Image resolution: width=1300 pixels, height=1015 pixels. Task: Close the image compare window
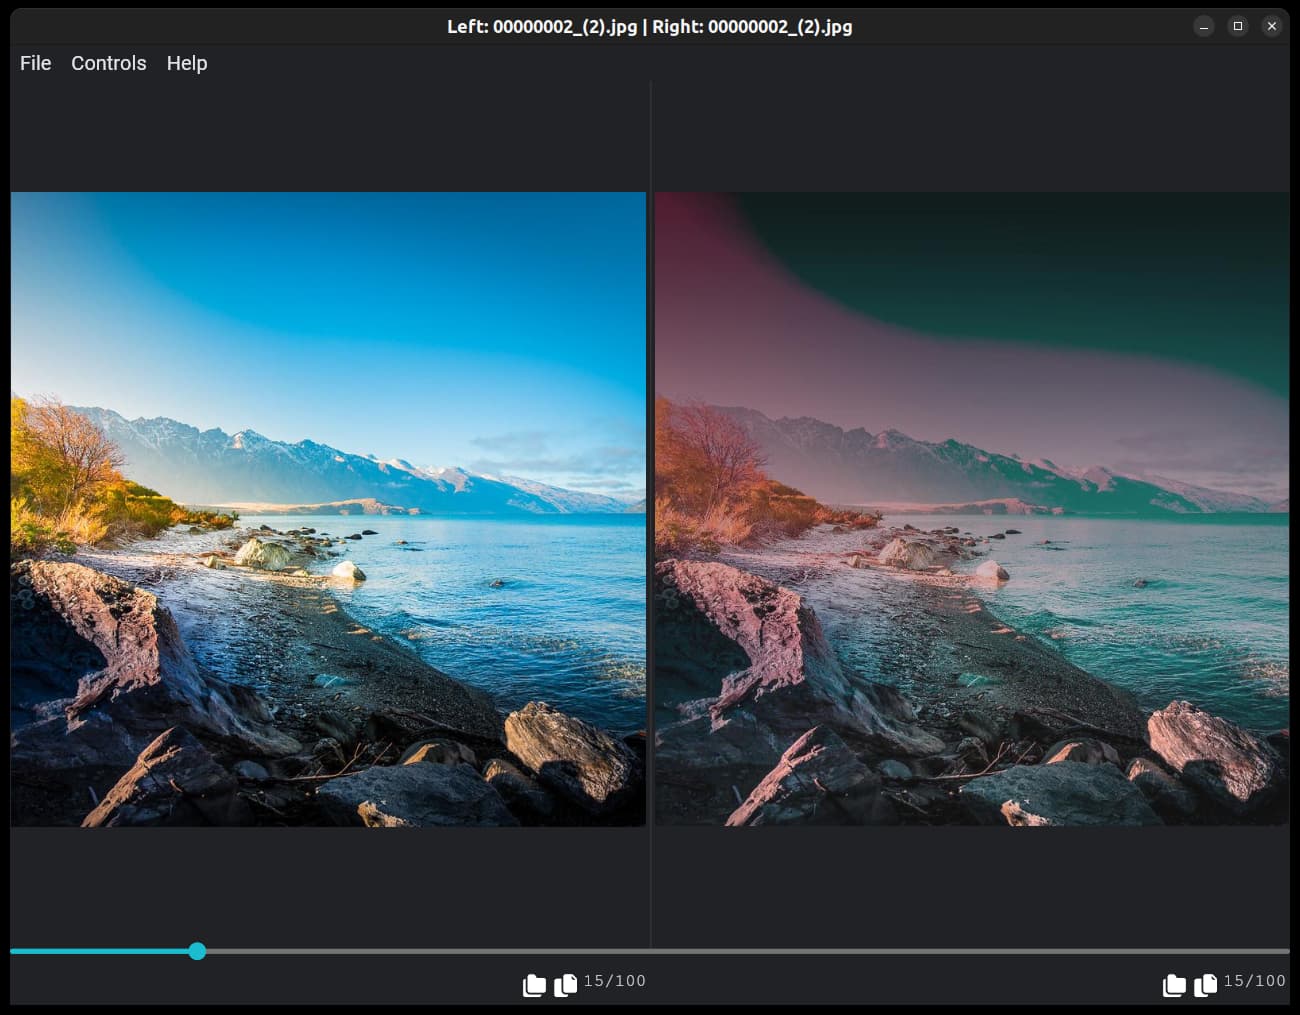click(x=1272, y=27)
